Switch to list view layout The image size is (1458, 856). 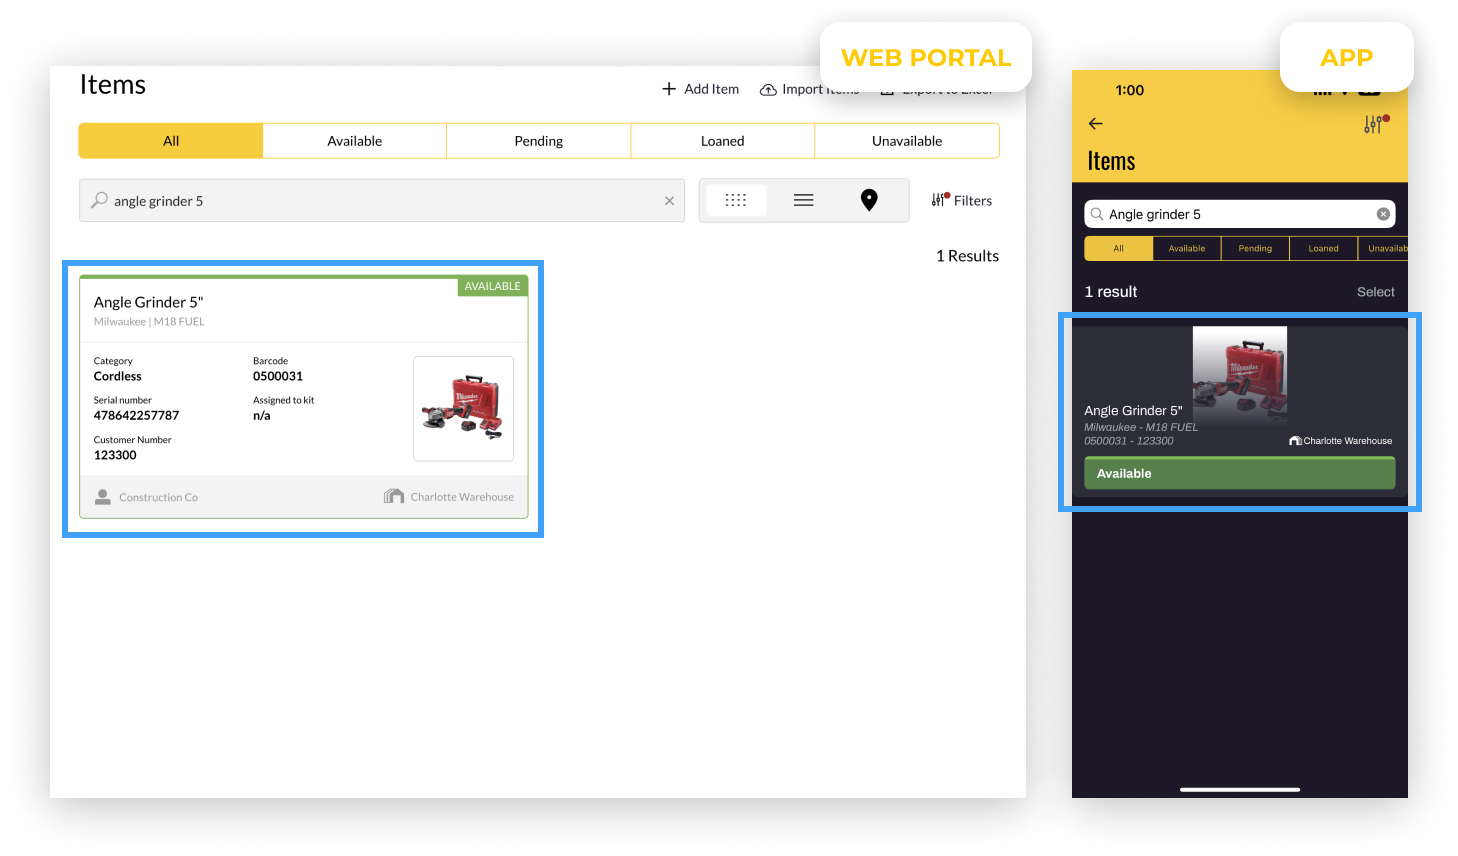(x=803, y=200)
